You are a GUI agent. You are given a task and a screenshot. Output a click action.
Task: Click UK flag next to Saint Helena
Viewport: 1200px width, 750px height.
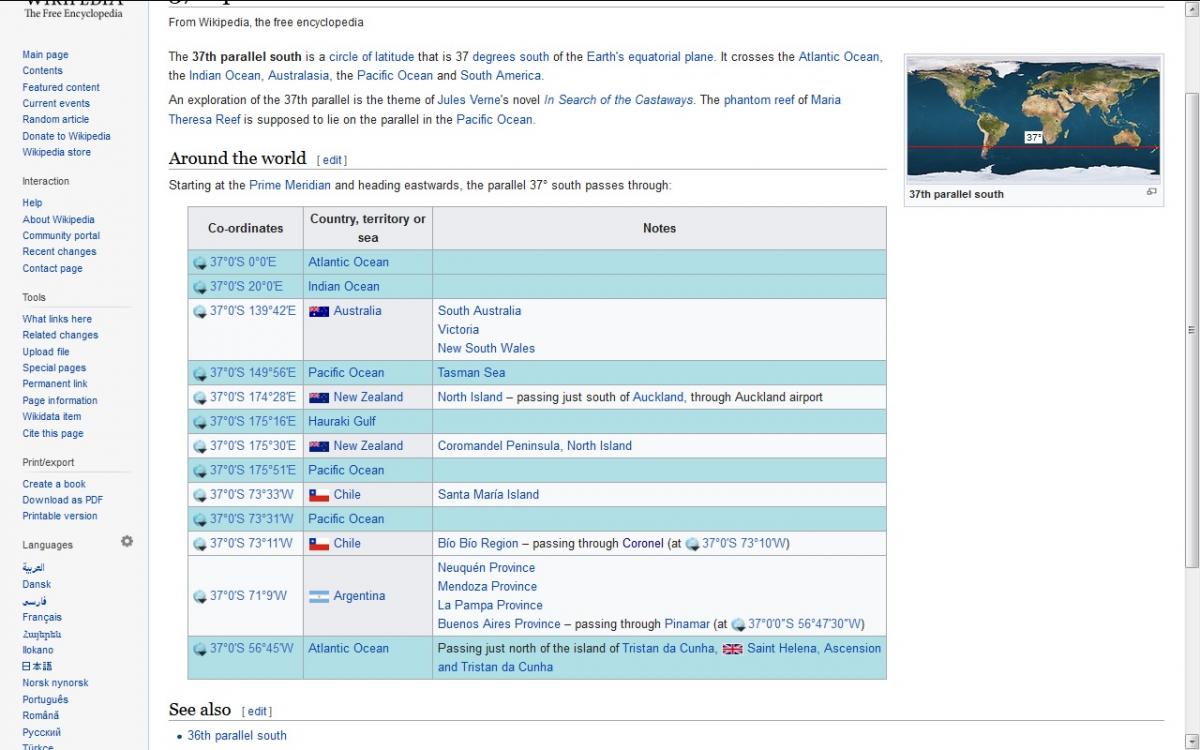(x=732, y=648)
